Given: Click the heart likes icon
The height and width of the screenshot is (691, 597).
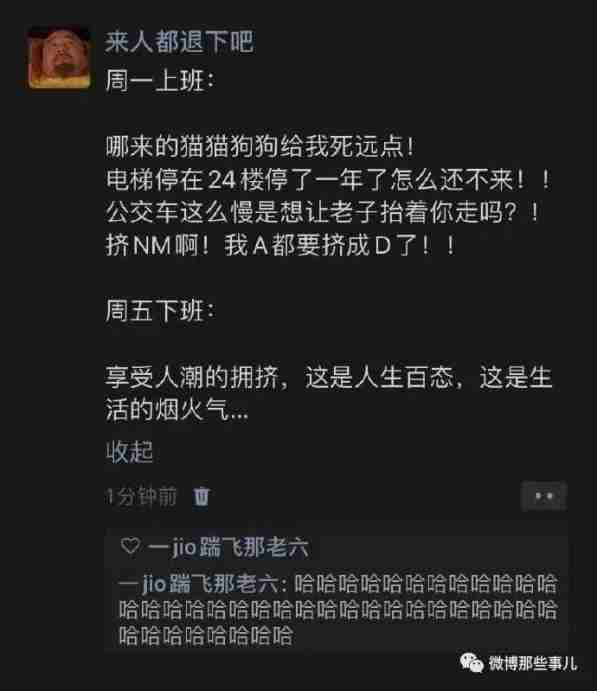Looking at the screenshot, I should (130, 546).
